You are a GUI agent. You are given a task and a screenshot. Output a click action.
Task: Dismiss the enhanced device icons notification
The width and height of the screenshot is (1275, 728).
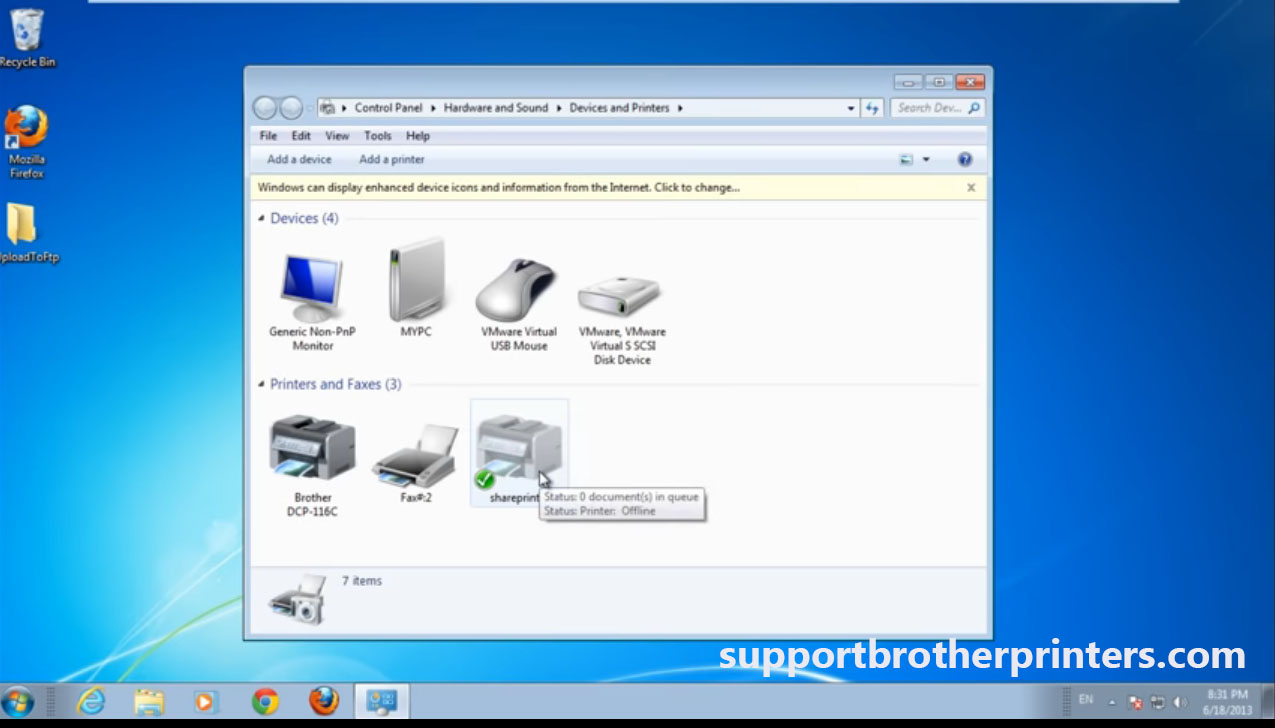click(x=970, y=187)
